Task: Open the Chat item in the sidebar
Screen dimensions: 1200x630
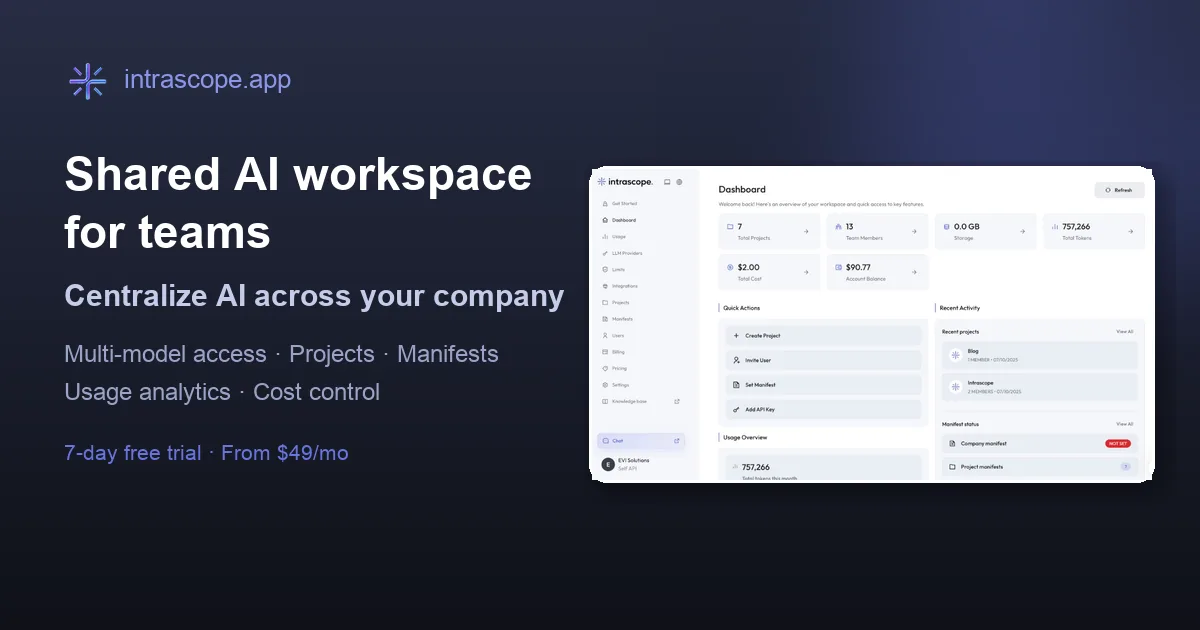Action: pos(641,440)
